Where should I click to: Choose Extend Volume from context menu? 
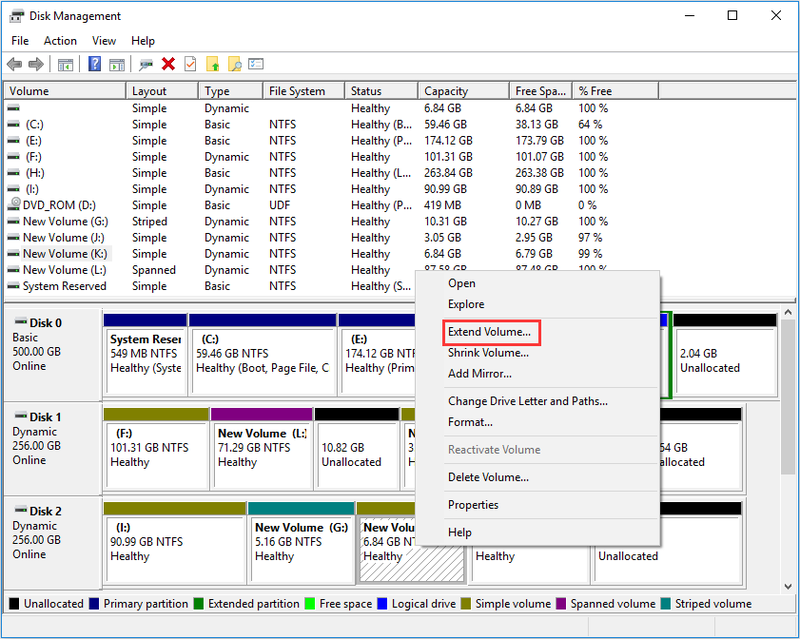[x=489, y=332]
